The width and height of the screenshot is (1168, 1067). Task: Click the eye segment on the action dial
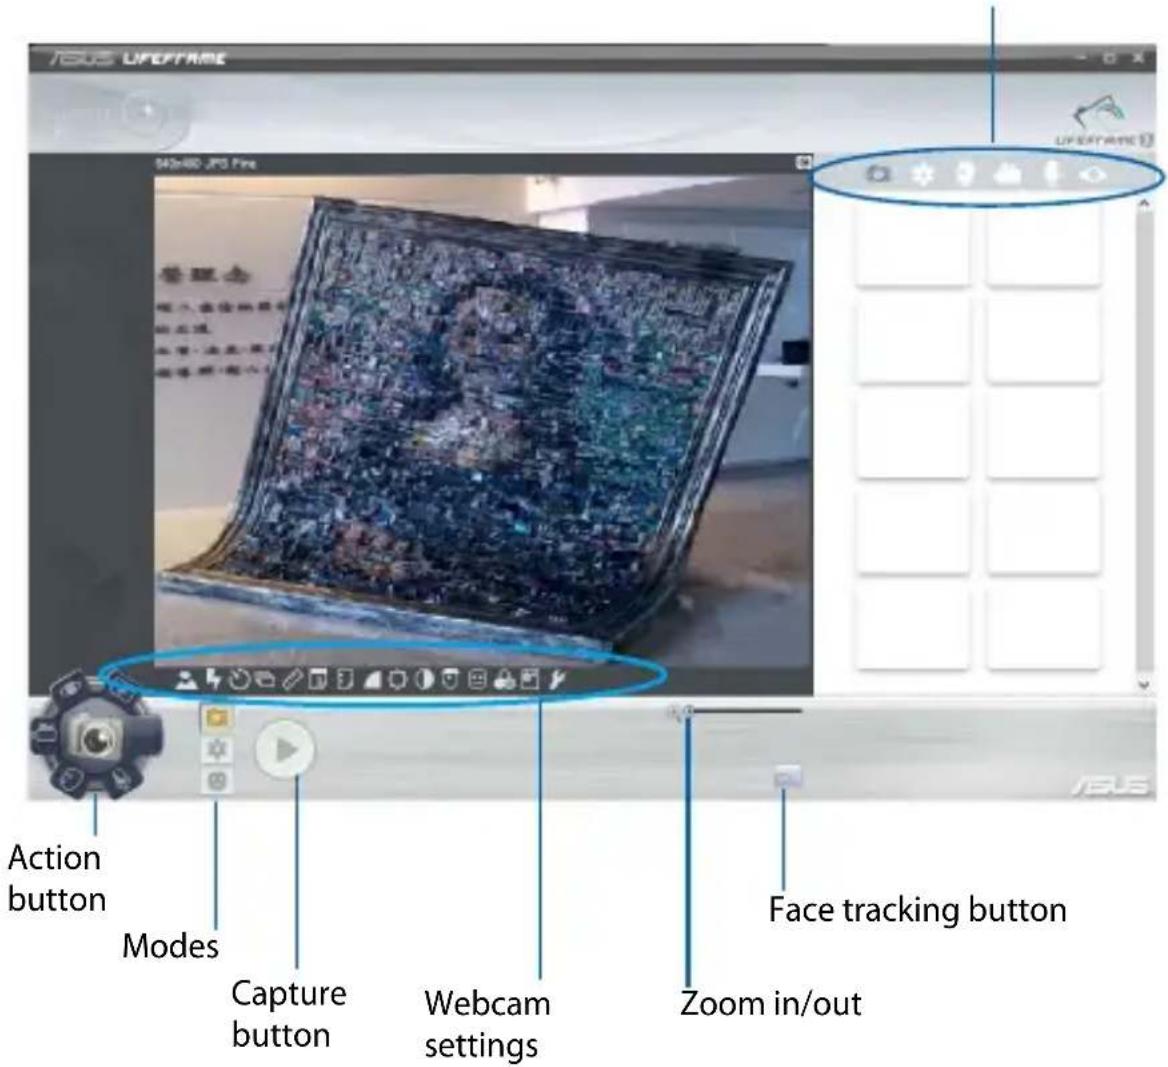(x=69, y=688)
